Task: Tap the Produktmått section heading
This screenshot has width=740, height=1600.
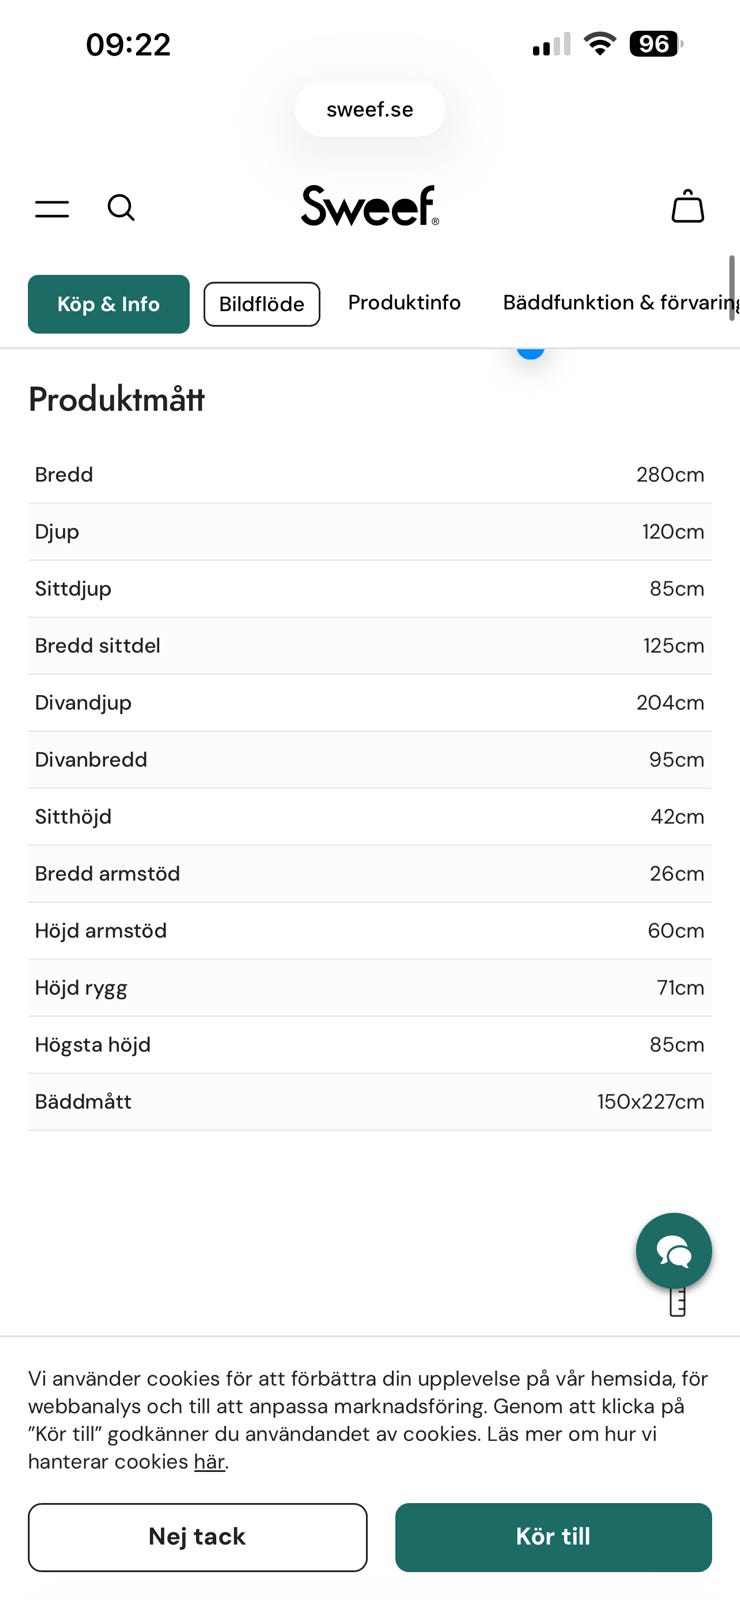Action: [117, 400]
